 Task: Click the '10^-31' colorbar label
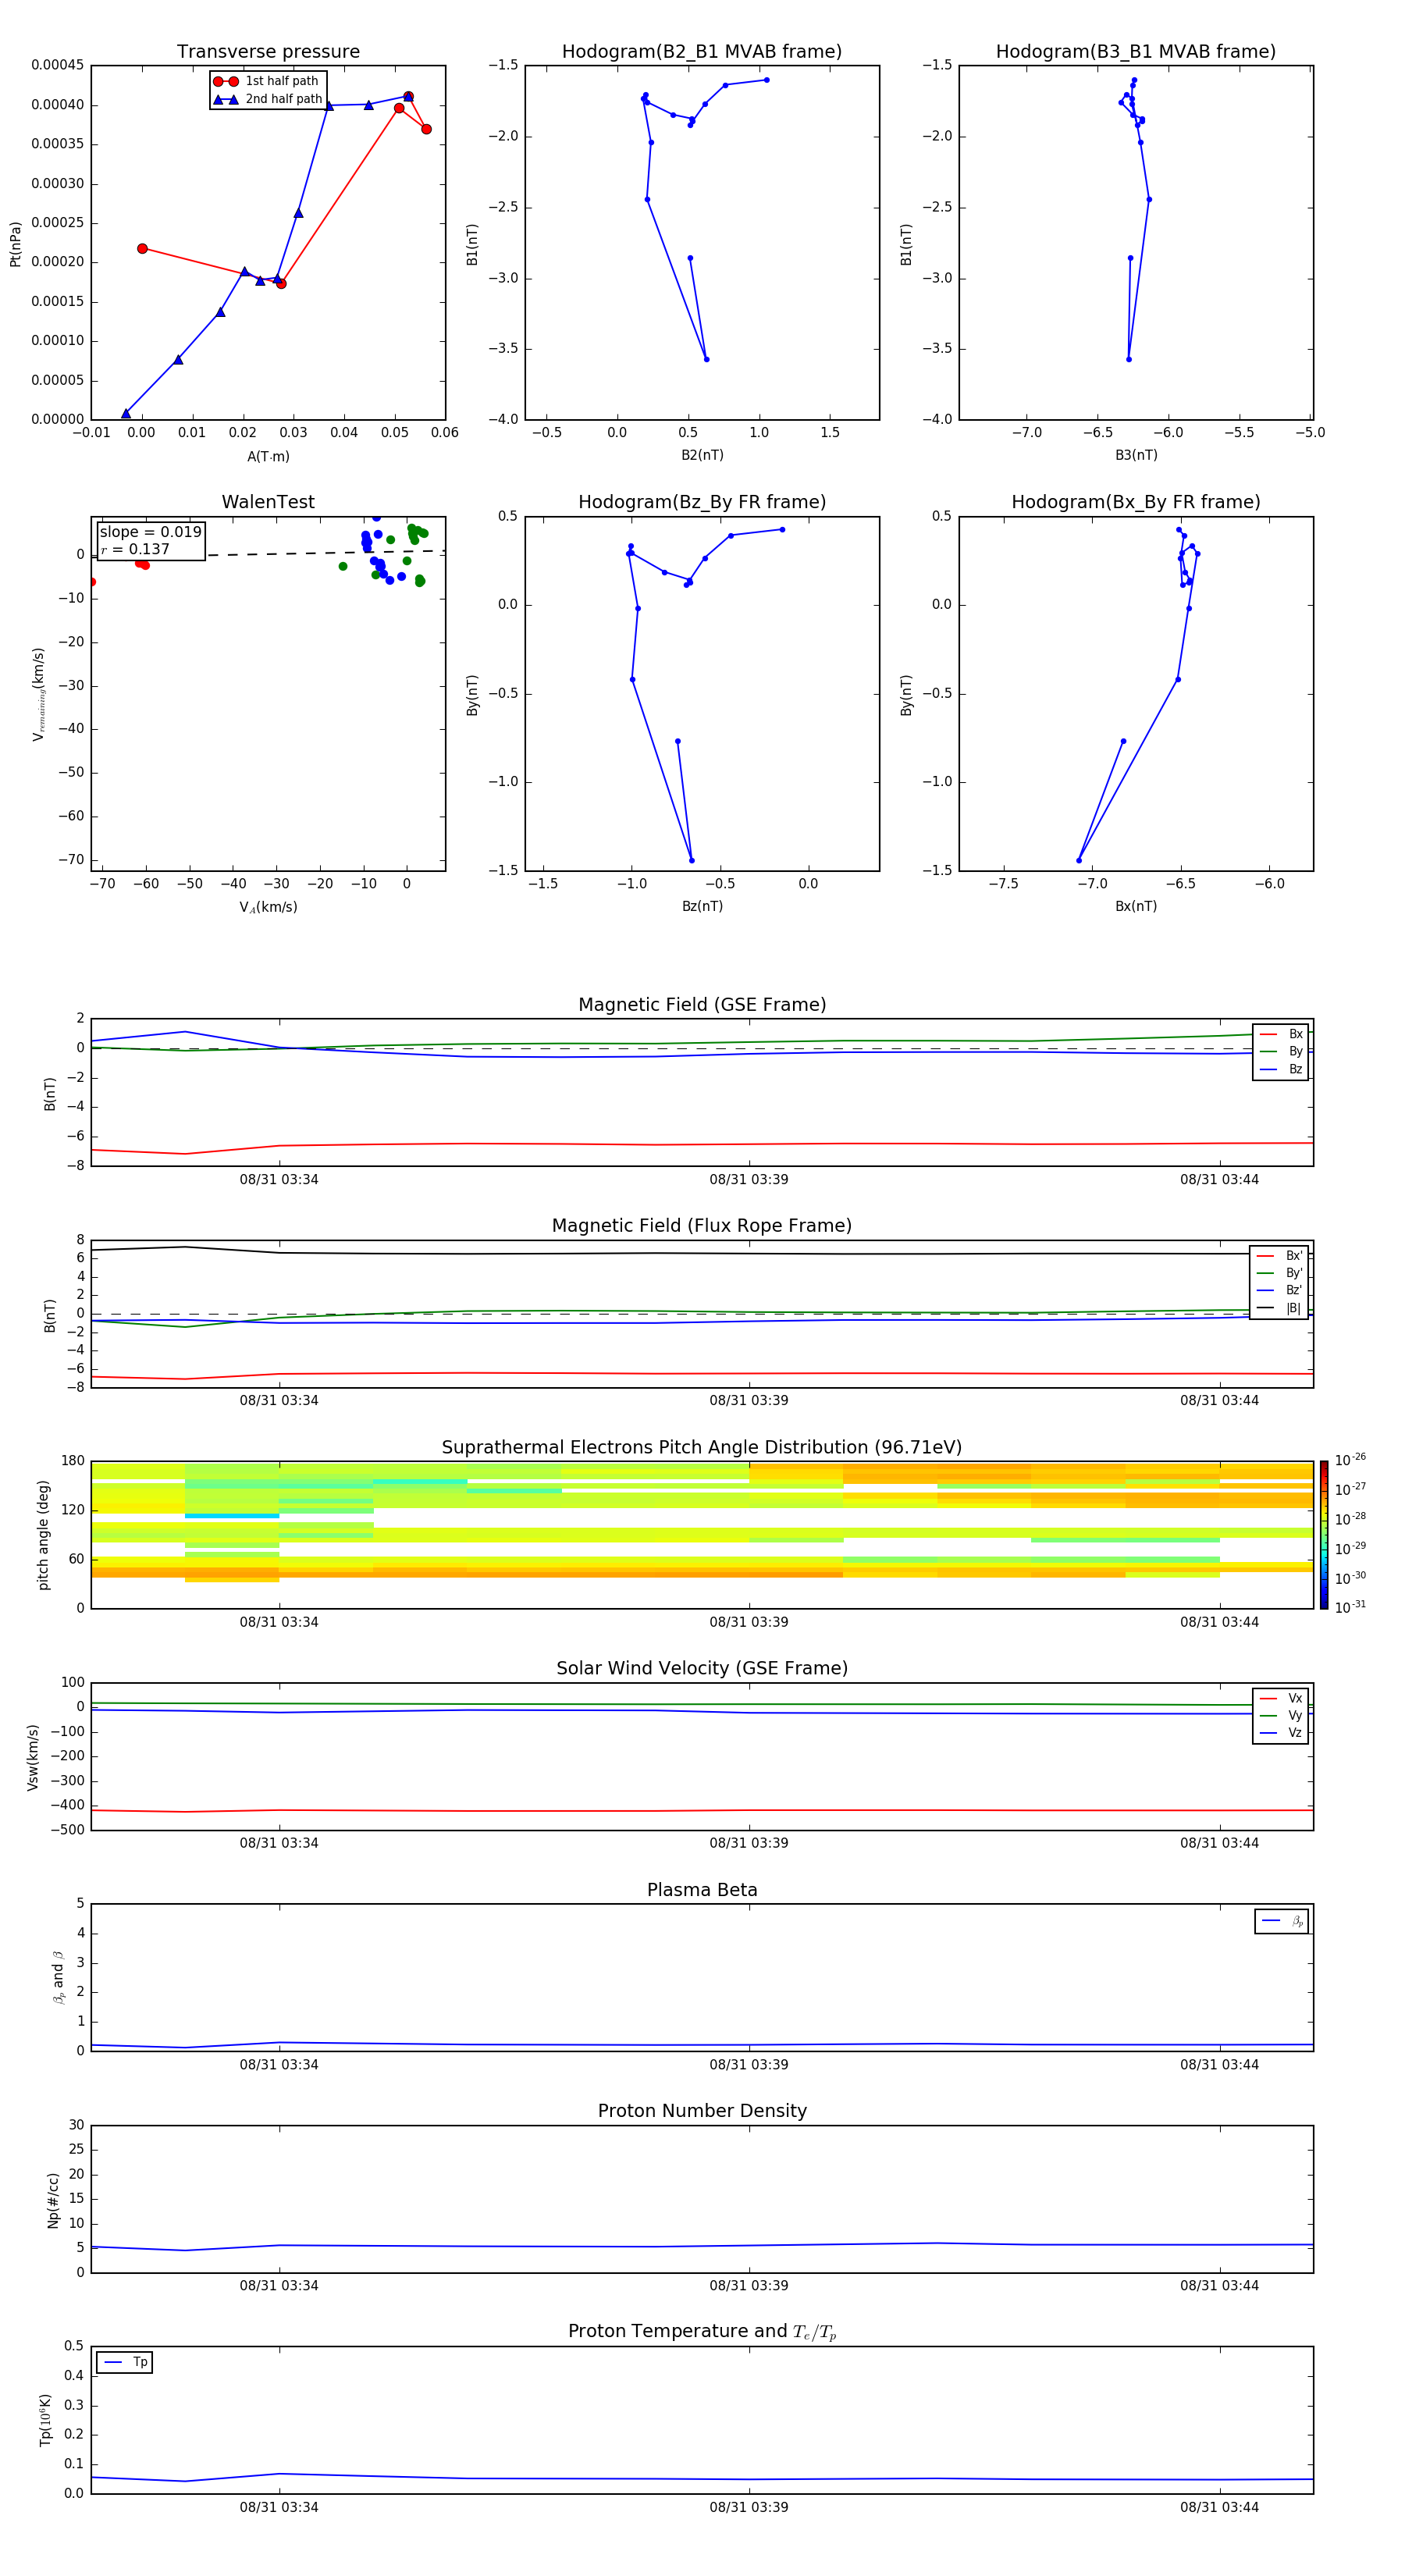click(x=1350, y=1607)
